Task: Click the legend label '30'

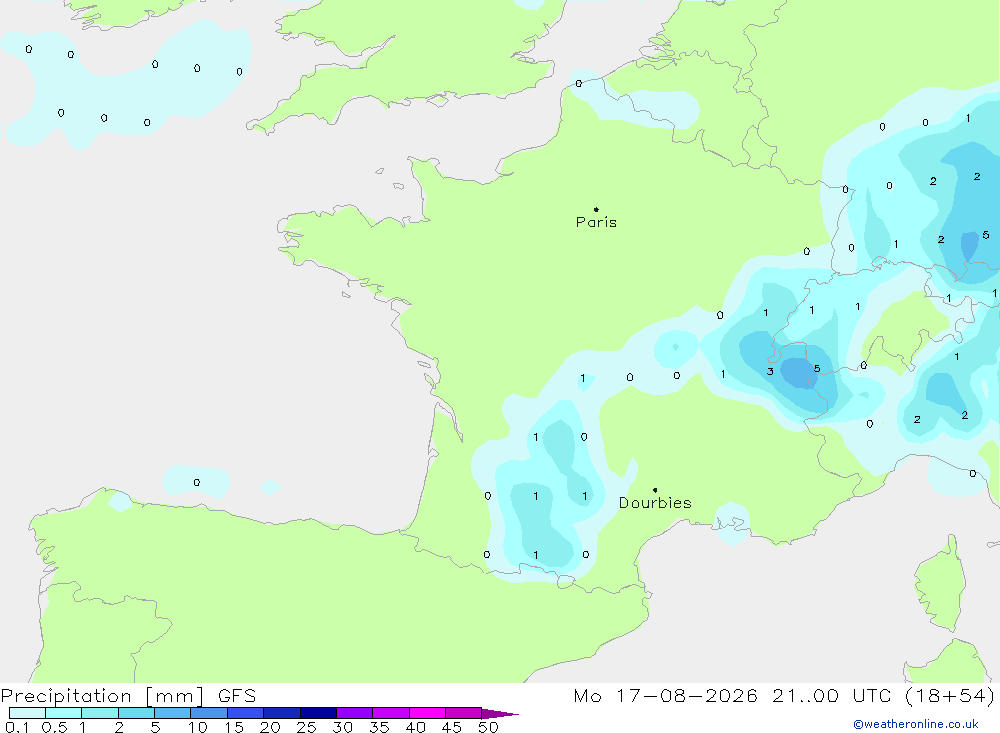Action: (x=343, y=727)
